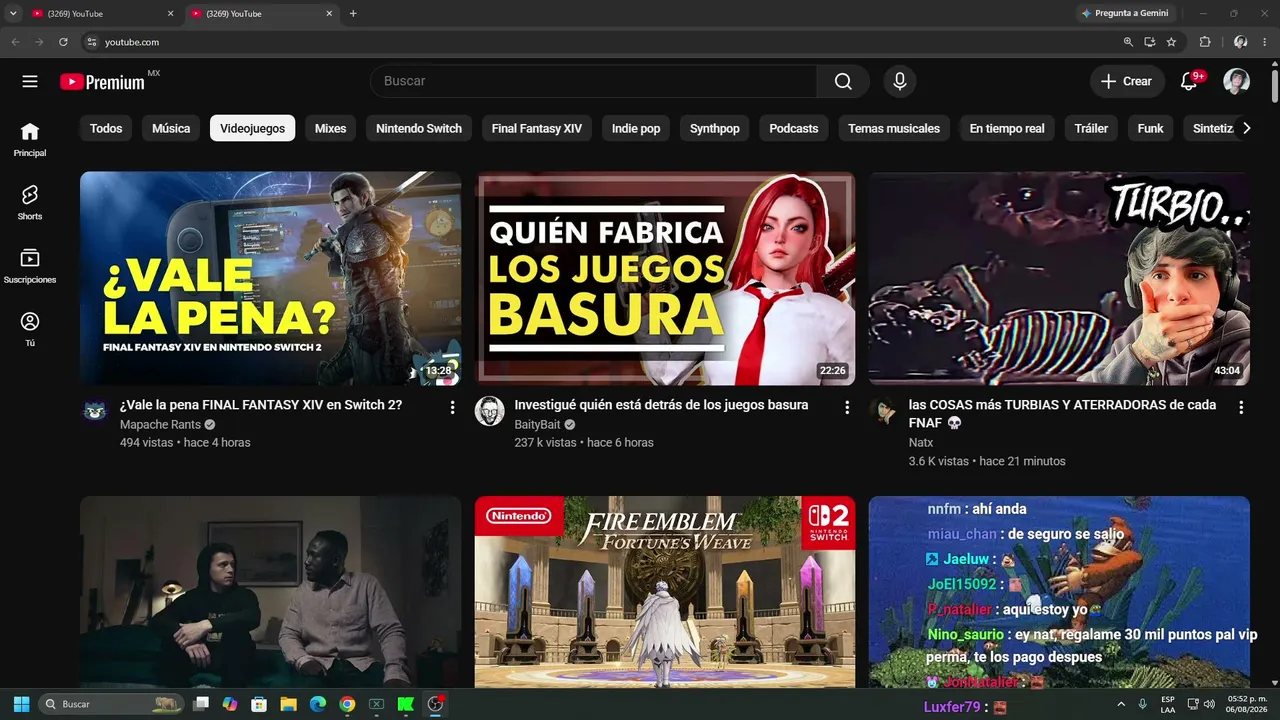Select the Temas musicales chip

tap(894, 128)
